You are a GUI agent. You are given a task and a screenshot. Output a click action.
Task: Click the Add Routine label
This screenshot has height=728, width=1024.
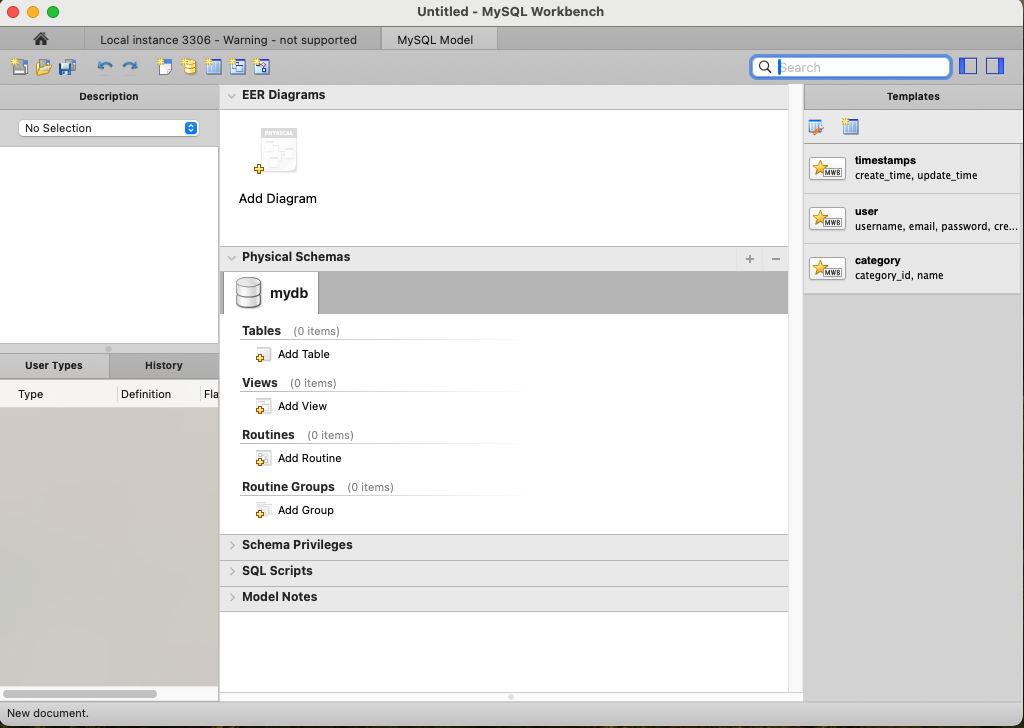click(310, 458)
